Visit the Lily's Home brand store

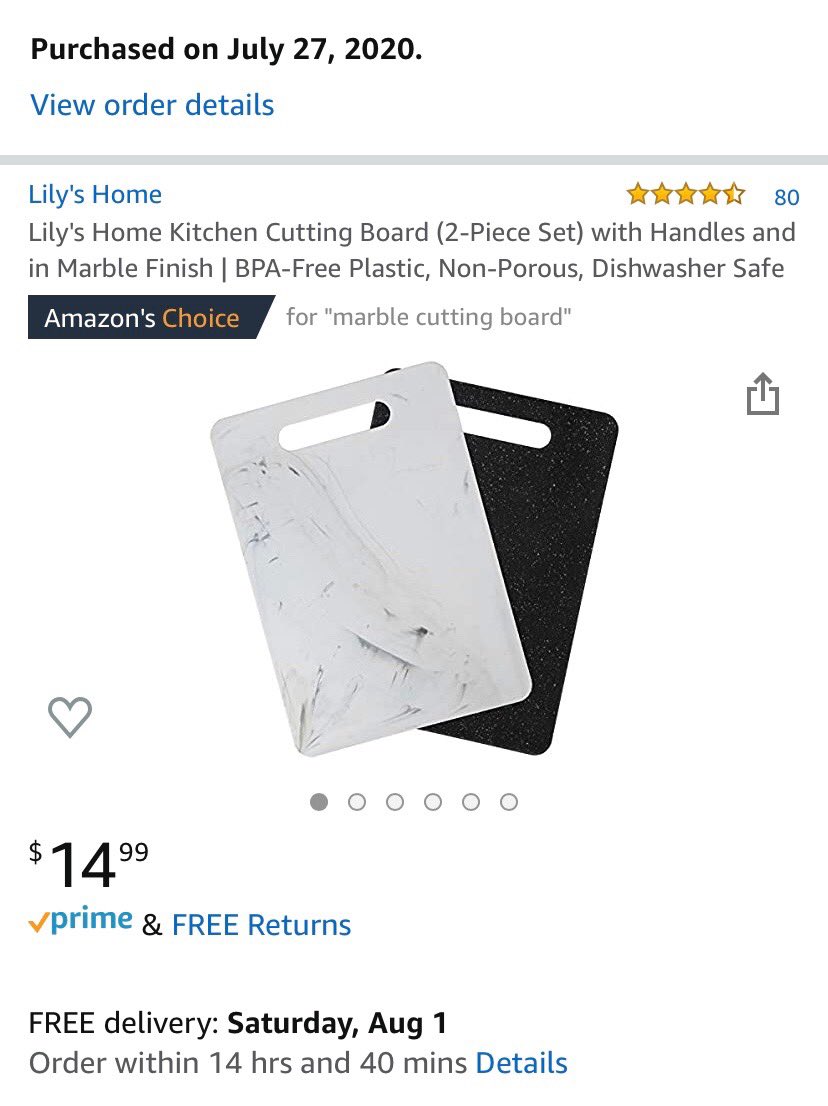tap(95, 194)
